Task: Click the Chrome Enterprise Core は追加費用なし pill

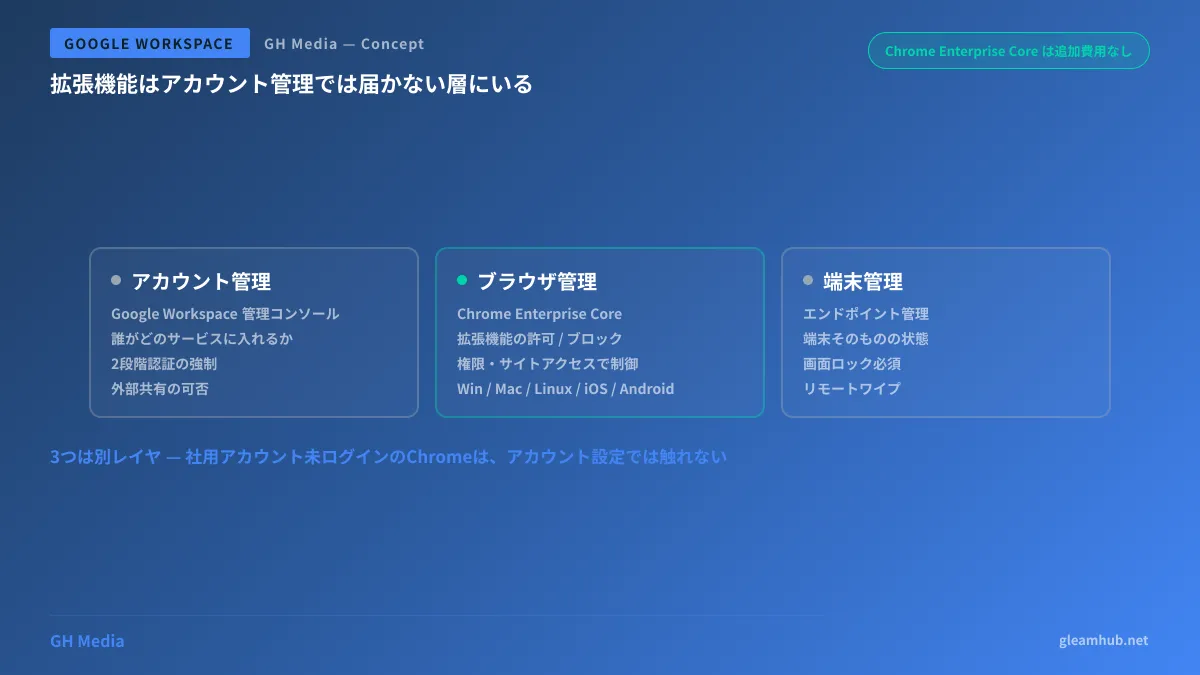Action: (1009, 51)
